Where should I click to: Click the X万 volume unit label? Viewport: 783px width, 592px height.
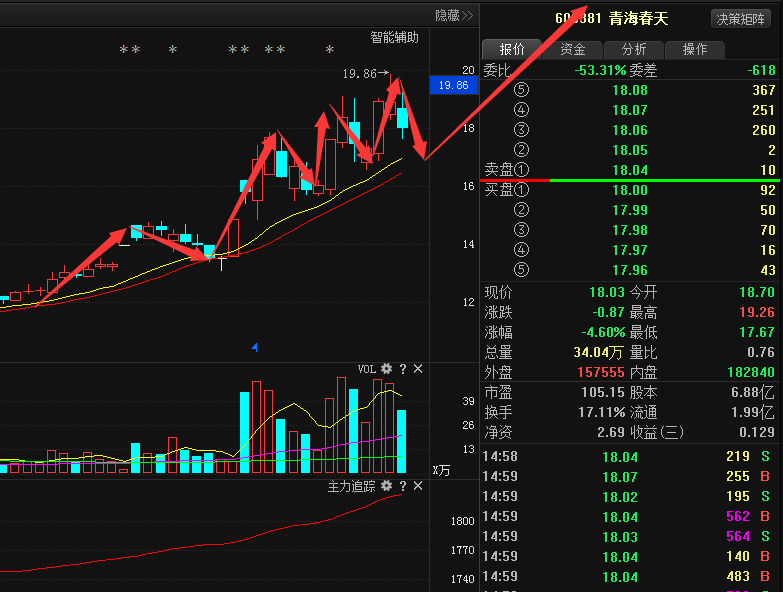441,469
